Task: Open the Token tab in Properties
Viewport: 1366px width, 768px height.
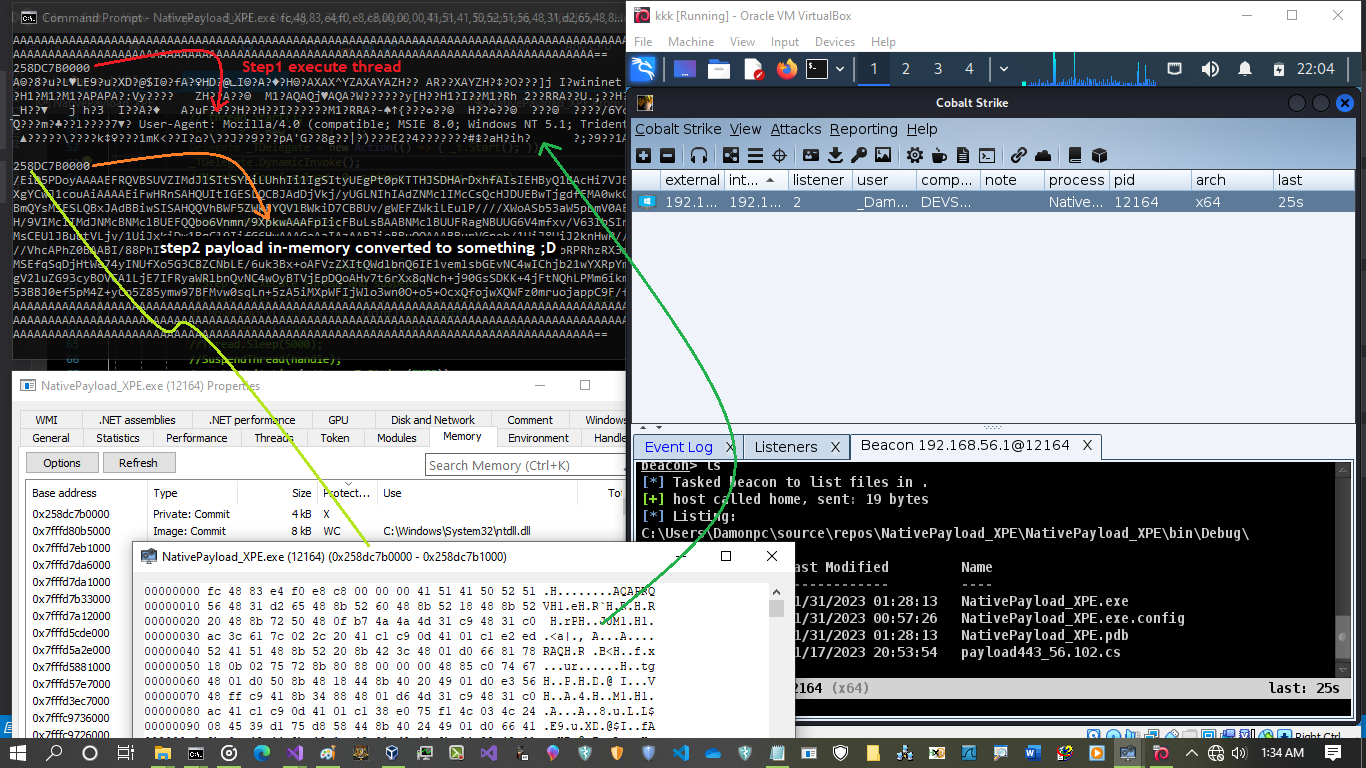Action: pos(335,438)
